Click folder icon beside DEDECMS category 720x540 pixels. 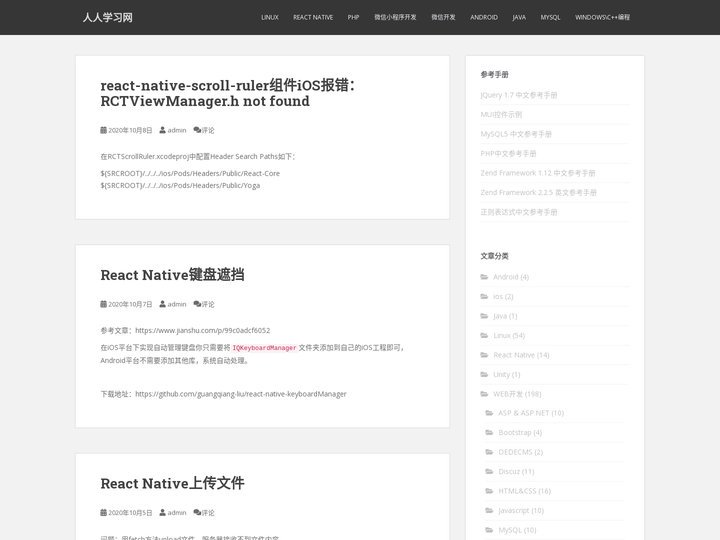click(489, 452)
